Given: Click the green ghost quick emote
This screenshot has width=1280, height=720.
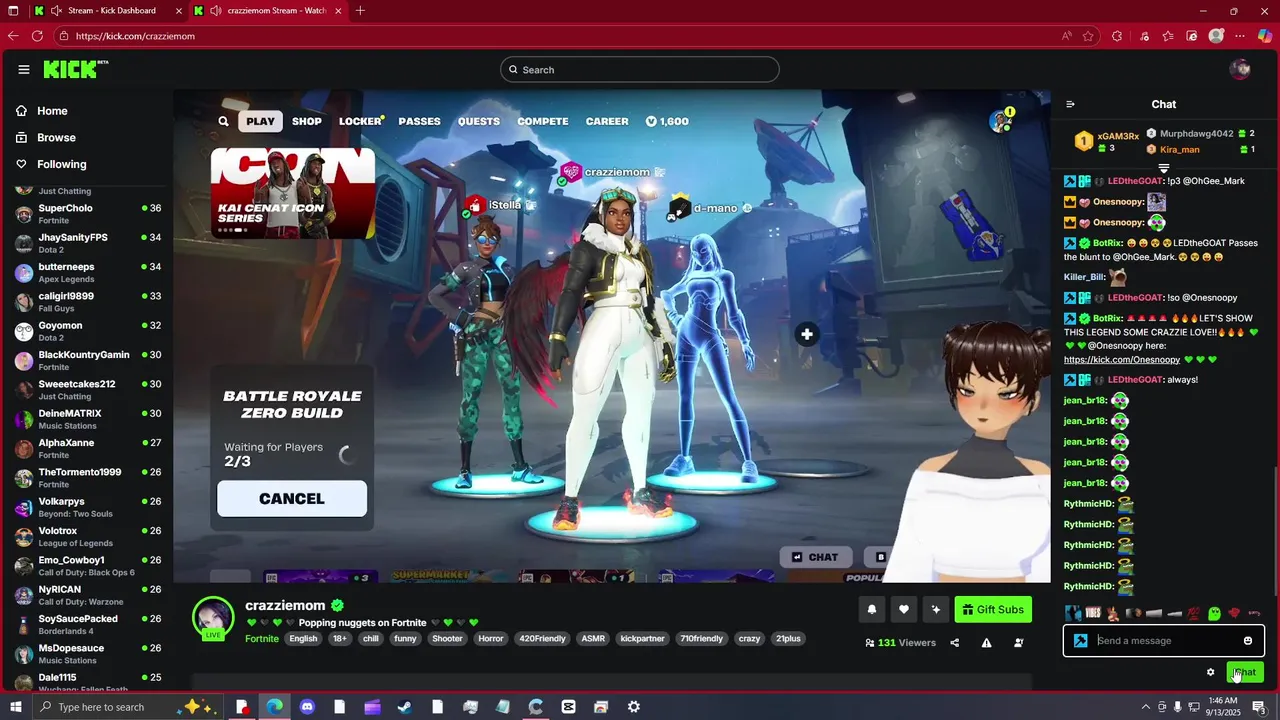Looking at the screenshot, I should pyautogui.click(x=1214, y=613).
